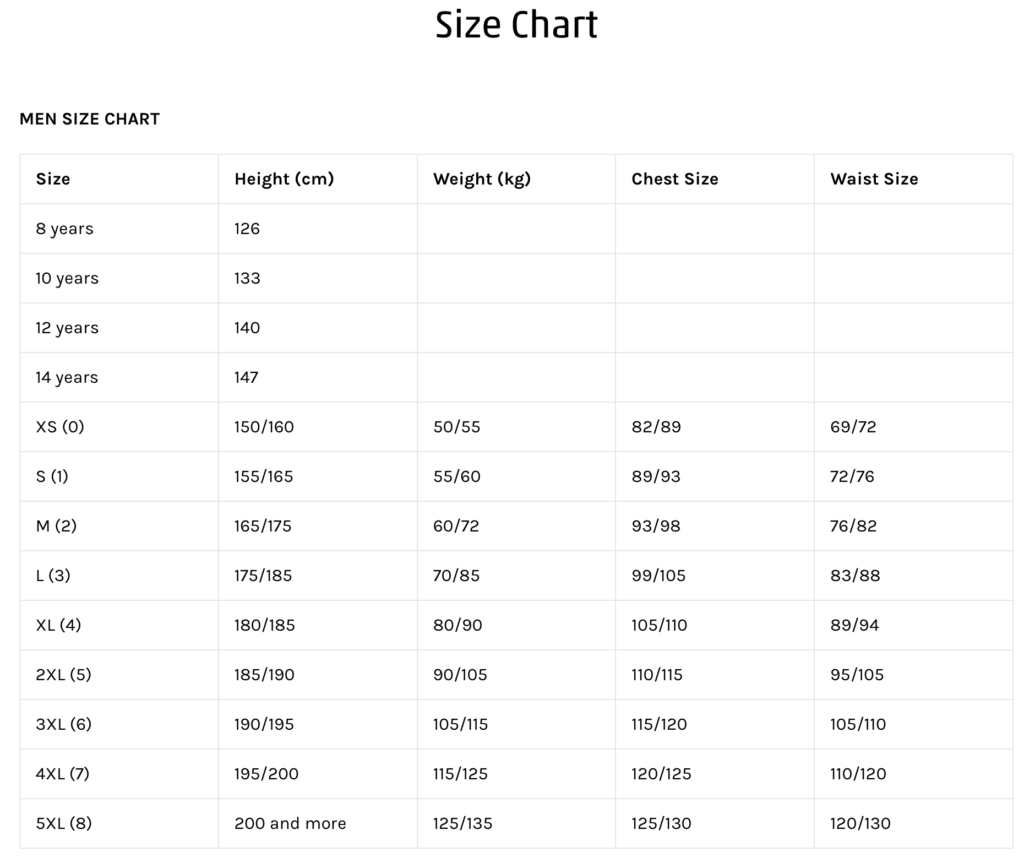Click height '195/200' in 4XL row
The height and width of the screenshot is (857, 1024).
pos(266,775)
